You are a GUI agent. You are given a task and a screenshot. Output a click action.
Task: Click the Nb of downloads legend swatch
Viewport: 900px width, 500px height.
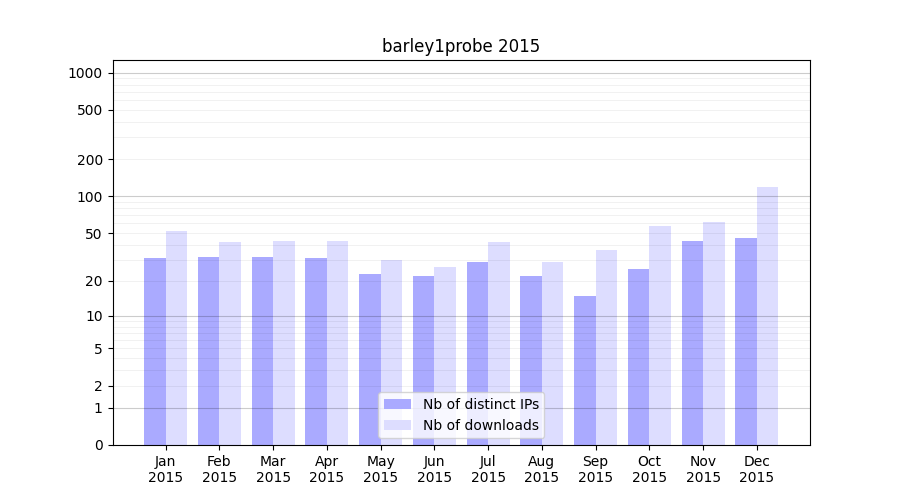pyautogui.click(x=397, y=425)
